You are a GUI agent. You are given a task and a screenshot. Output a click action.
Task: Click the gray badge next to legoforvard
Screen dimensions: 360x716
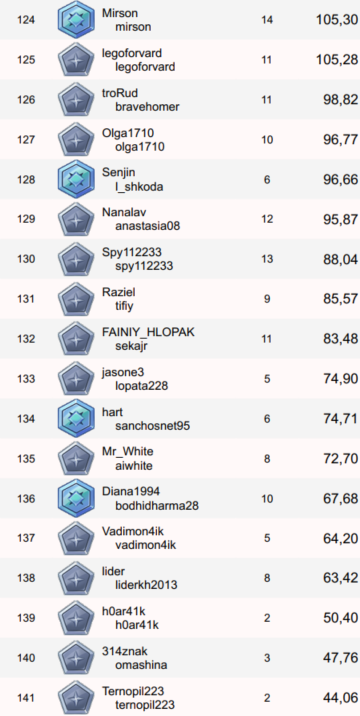(x=76, y=60)
